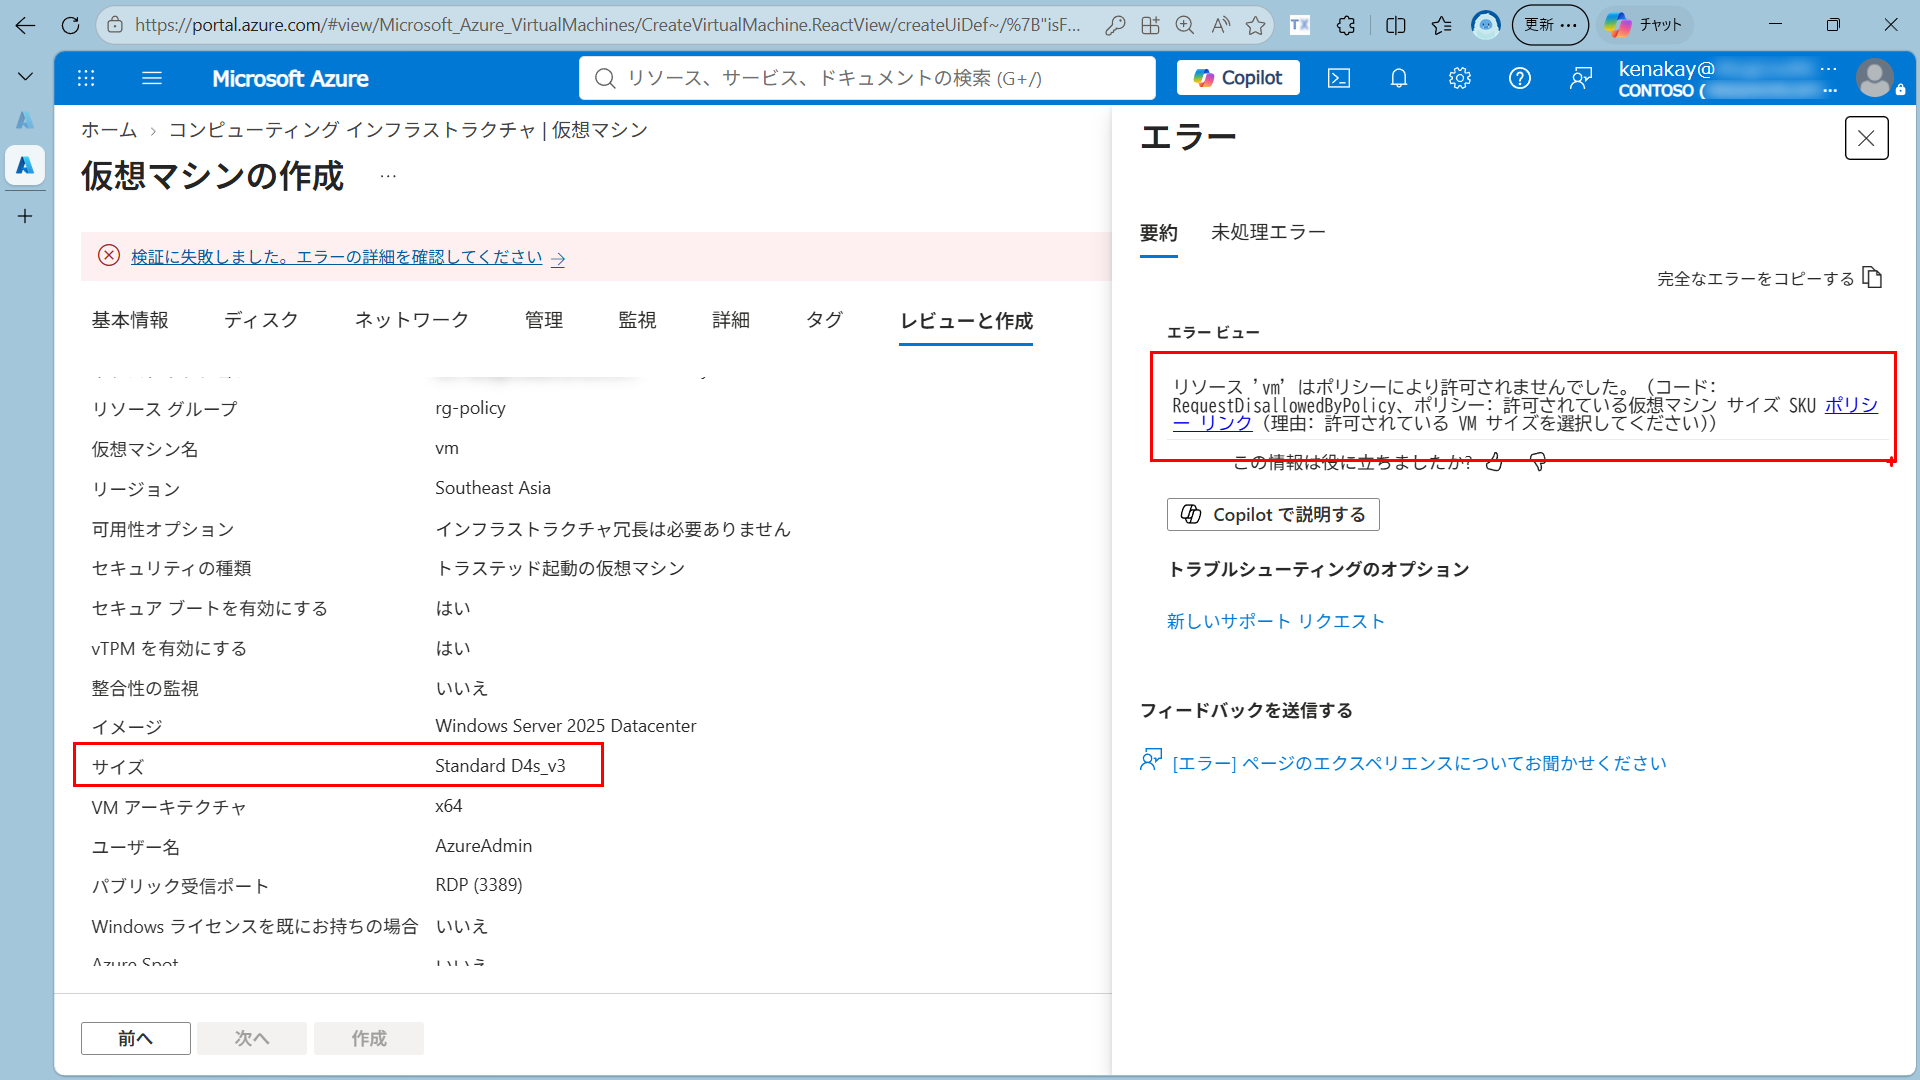
Task: Go back with the browser back arrow
Action: 25,25
